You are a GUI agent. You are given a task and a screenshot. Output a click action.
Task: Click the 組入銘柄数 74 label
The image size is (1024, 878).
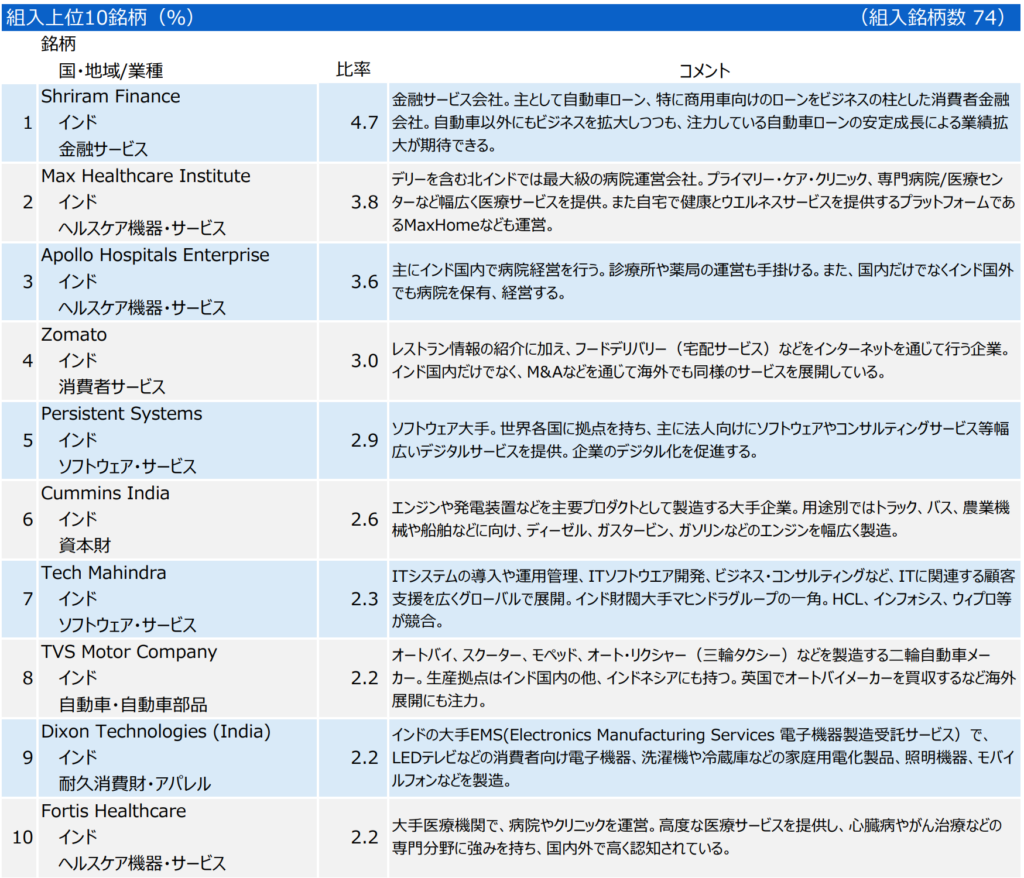pyautogui.click(x=930, y=17)
